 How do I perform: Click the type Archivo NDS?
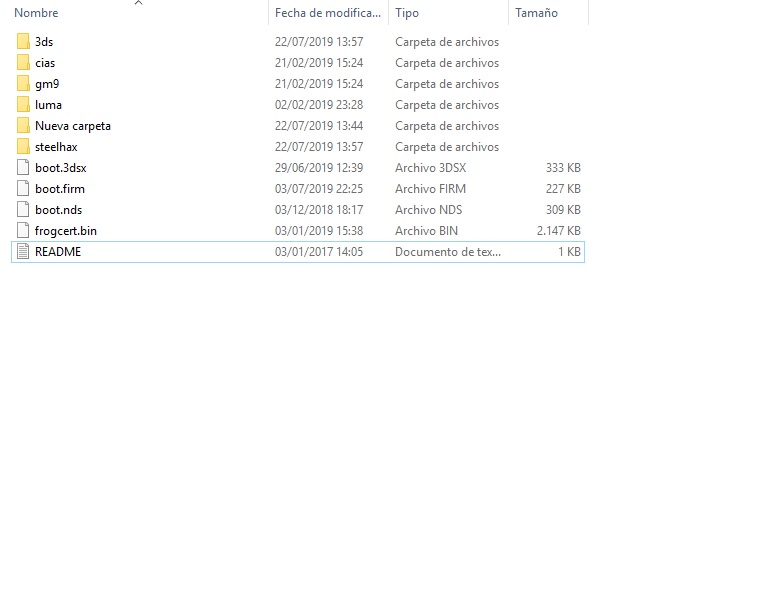pyautogui.click(x=429, y=210)
